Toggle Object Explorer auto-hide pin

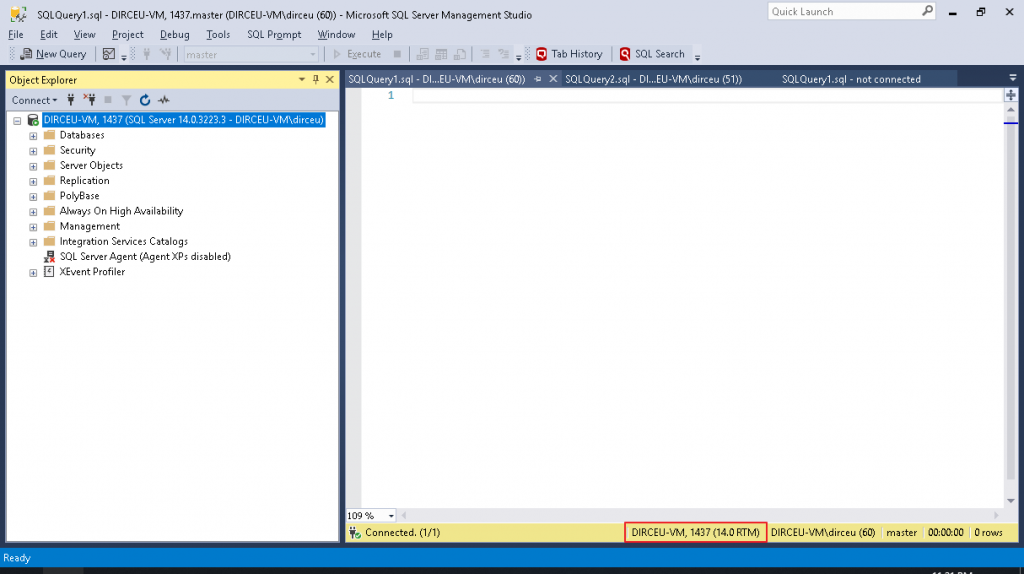point(316,80)
